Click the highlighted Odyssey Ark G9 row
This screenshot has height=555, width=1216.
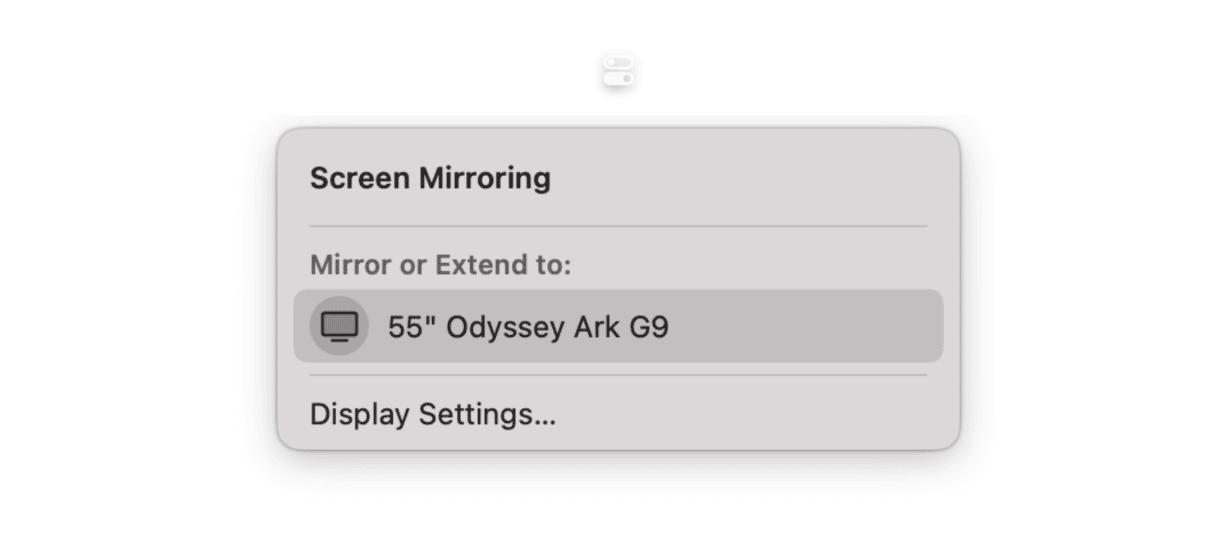coord(618,326)
